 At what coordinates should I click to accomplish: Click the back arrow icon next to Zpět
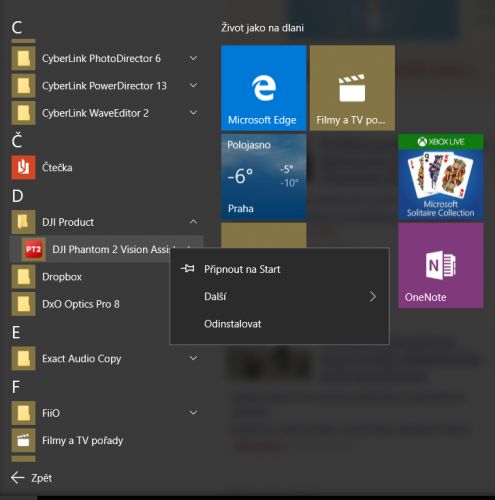pos(17,478)
